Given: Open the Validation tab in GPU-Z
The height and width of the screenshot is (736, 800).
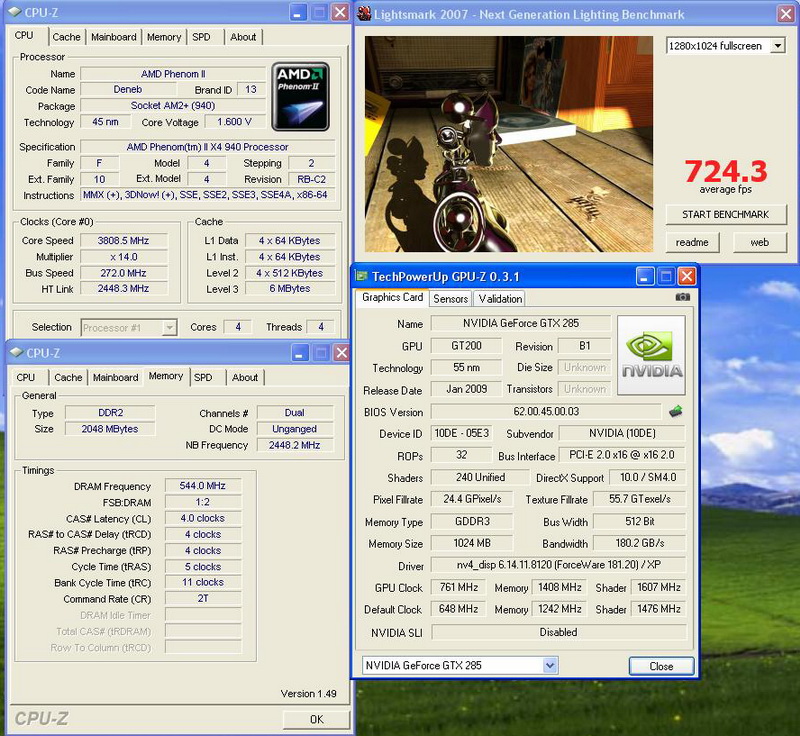Looking at the screenshot, I should [500, 299].
